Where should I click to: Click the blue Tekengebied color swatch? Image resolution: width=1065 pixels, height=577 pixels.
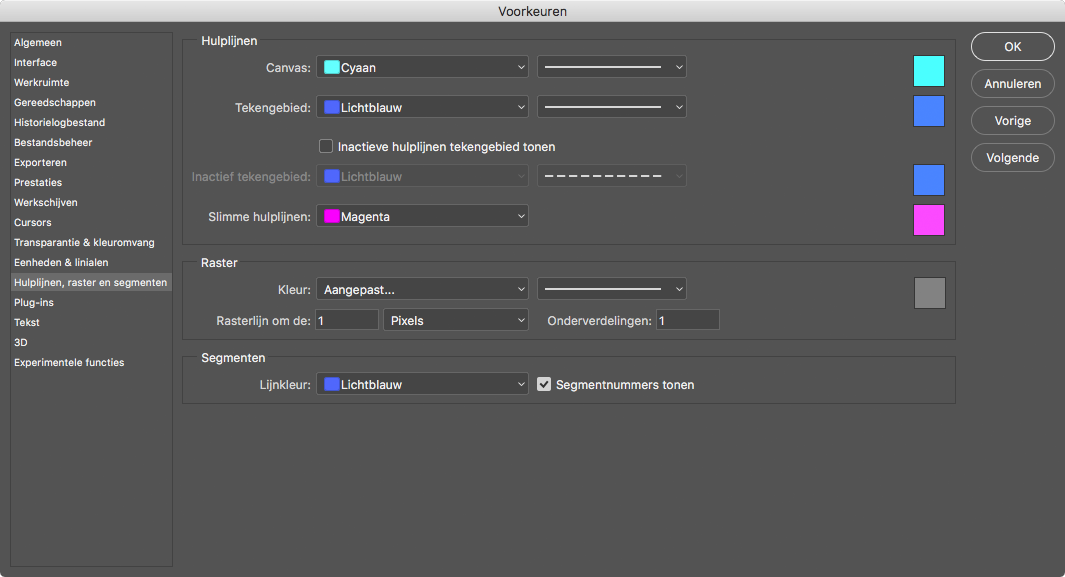click(928, 111)
